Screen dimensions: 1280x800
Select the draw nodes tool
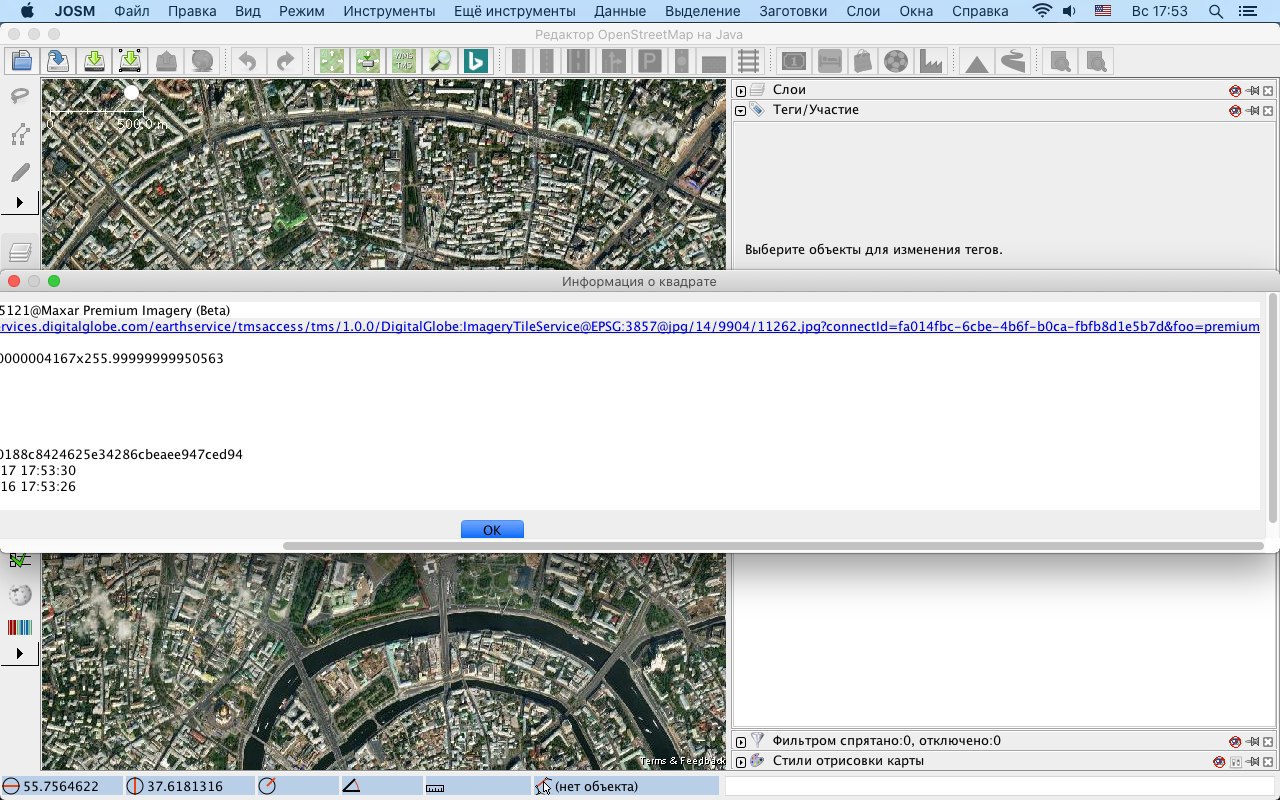(x=20, y=134)
